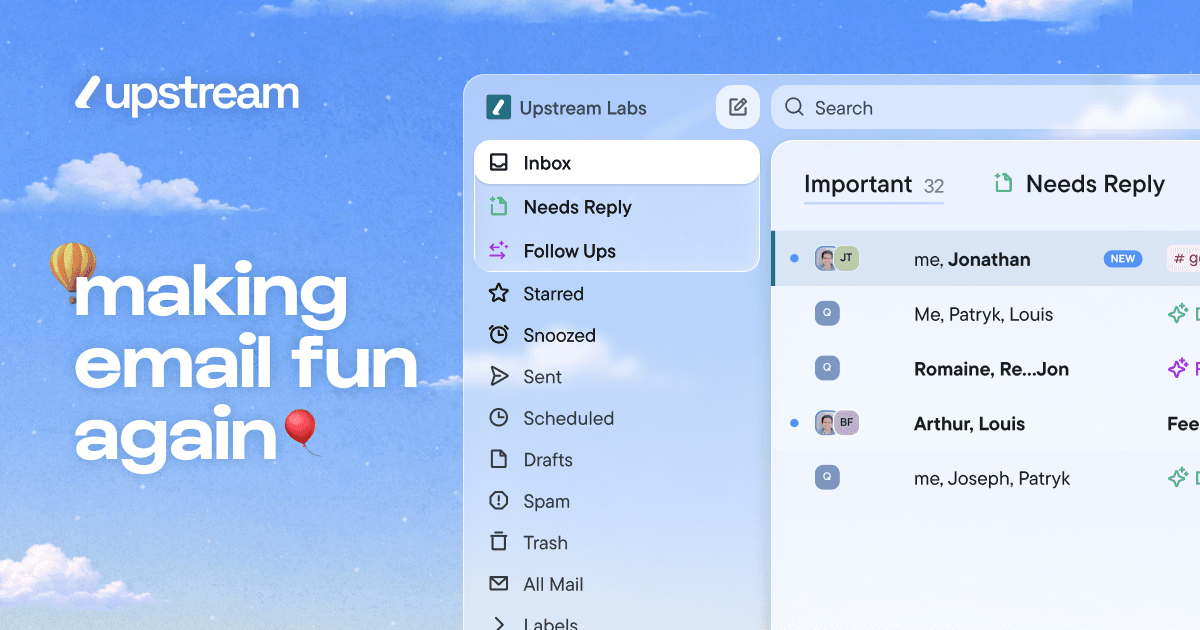Click the Trash bin icon
Viewport: 1200px width, 630px height.
click(x=498, y=541)
